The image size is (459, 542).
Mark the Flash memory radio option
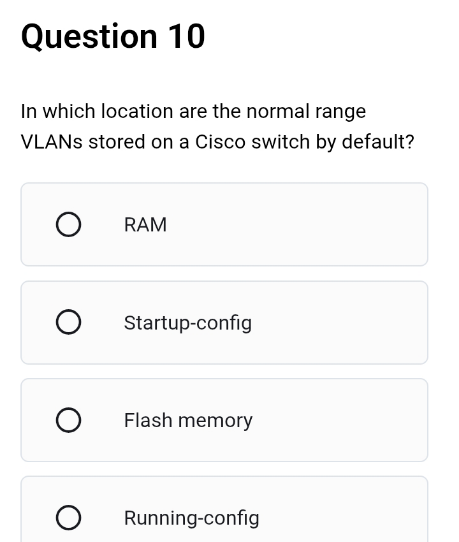click(68, 420)
